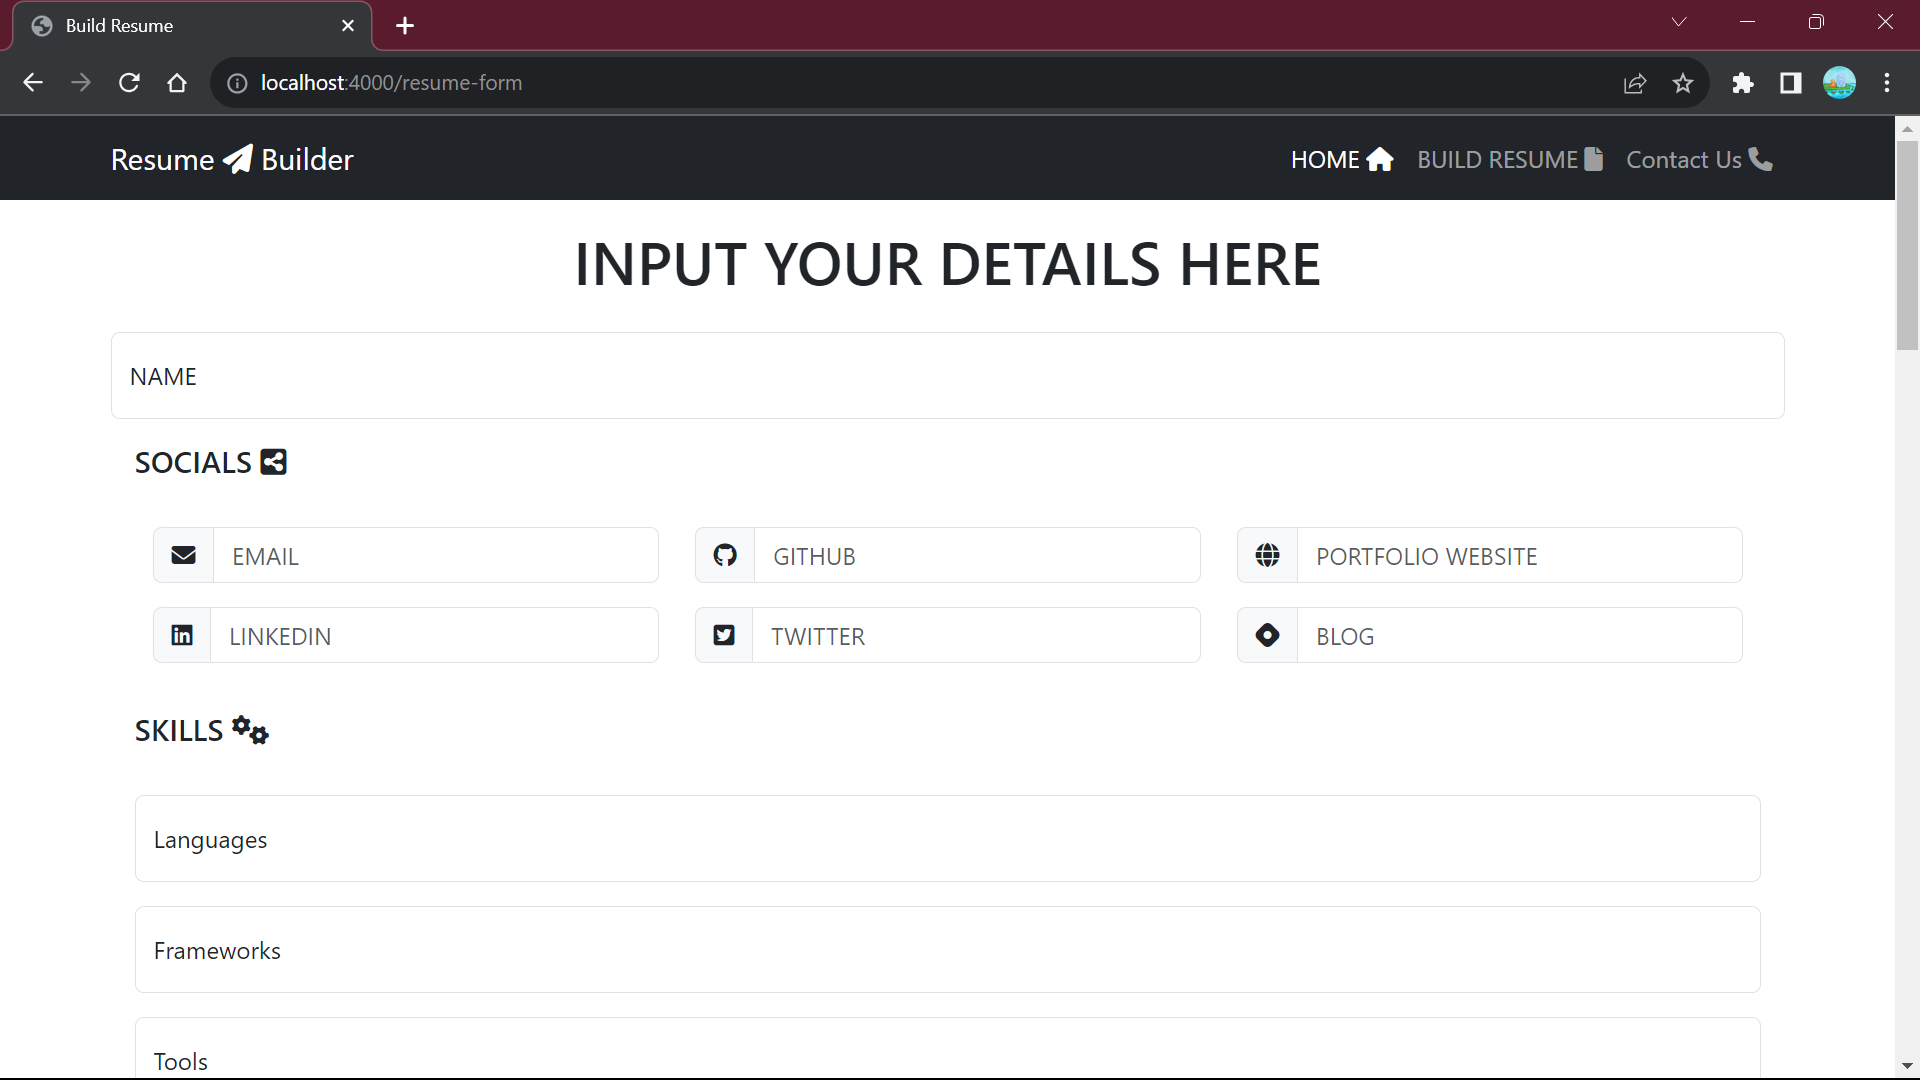
Task: Bookmark this page with star icon
Action: coord(1683,83)
